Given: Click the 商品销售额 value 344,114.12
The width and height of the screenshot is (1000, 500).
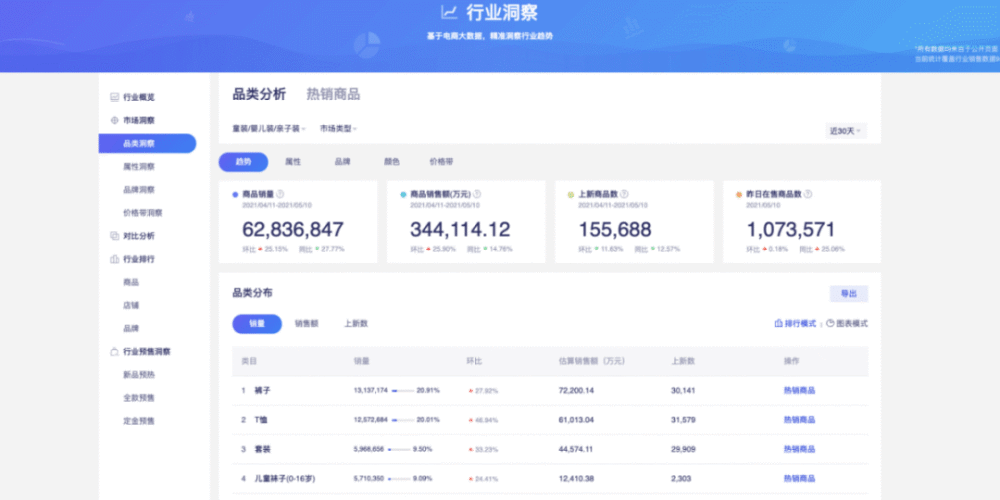Looking at the screenshot, I should pyautogui.click(x=460, y=230).
